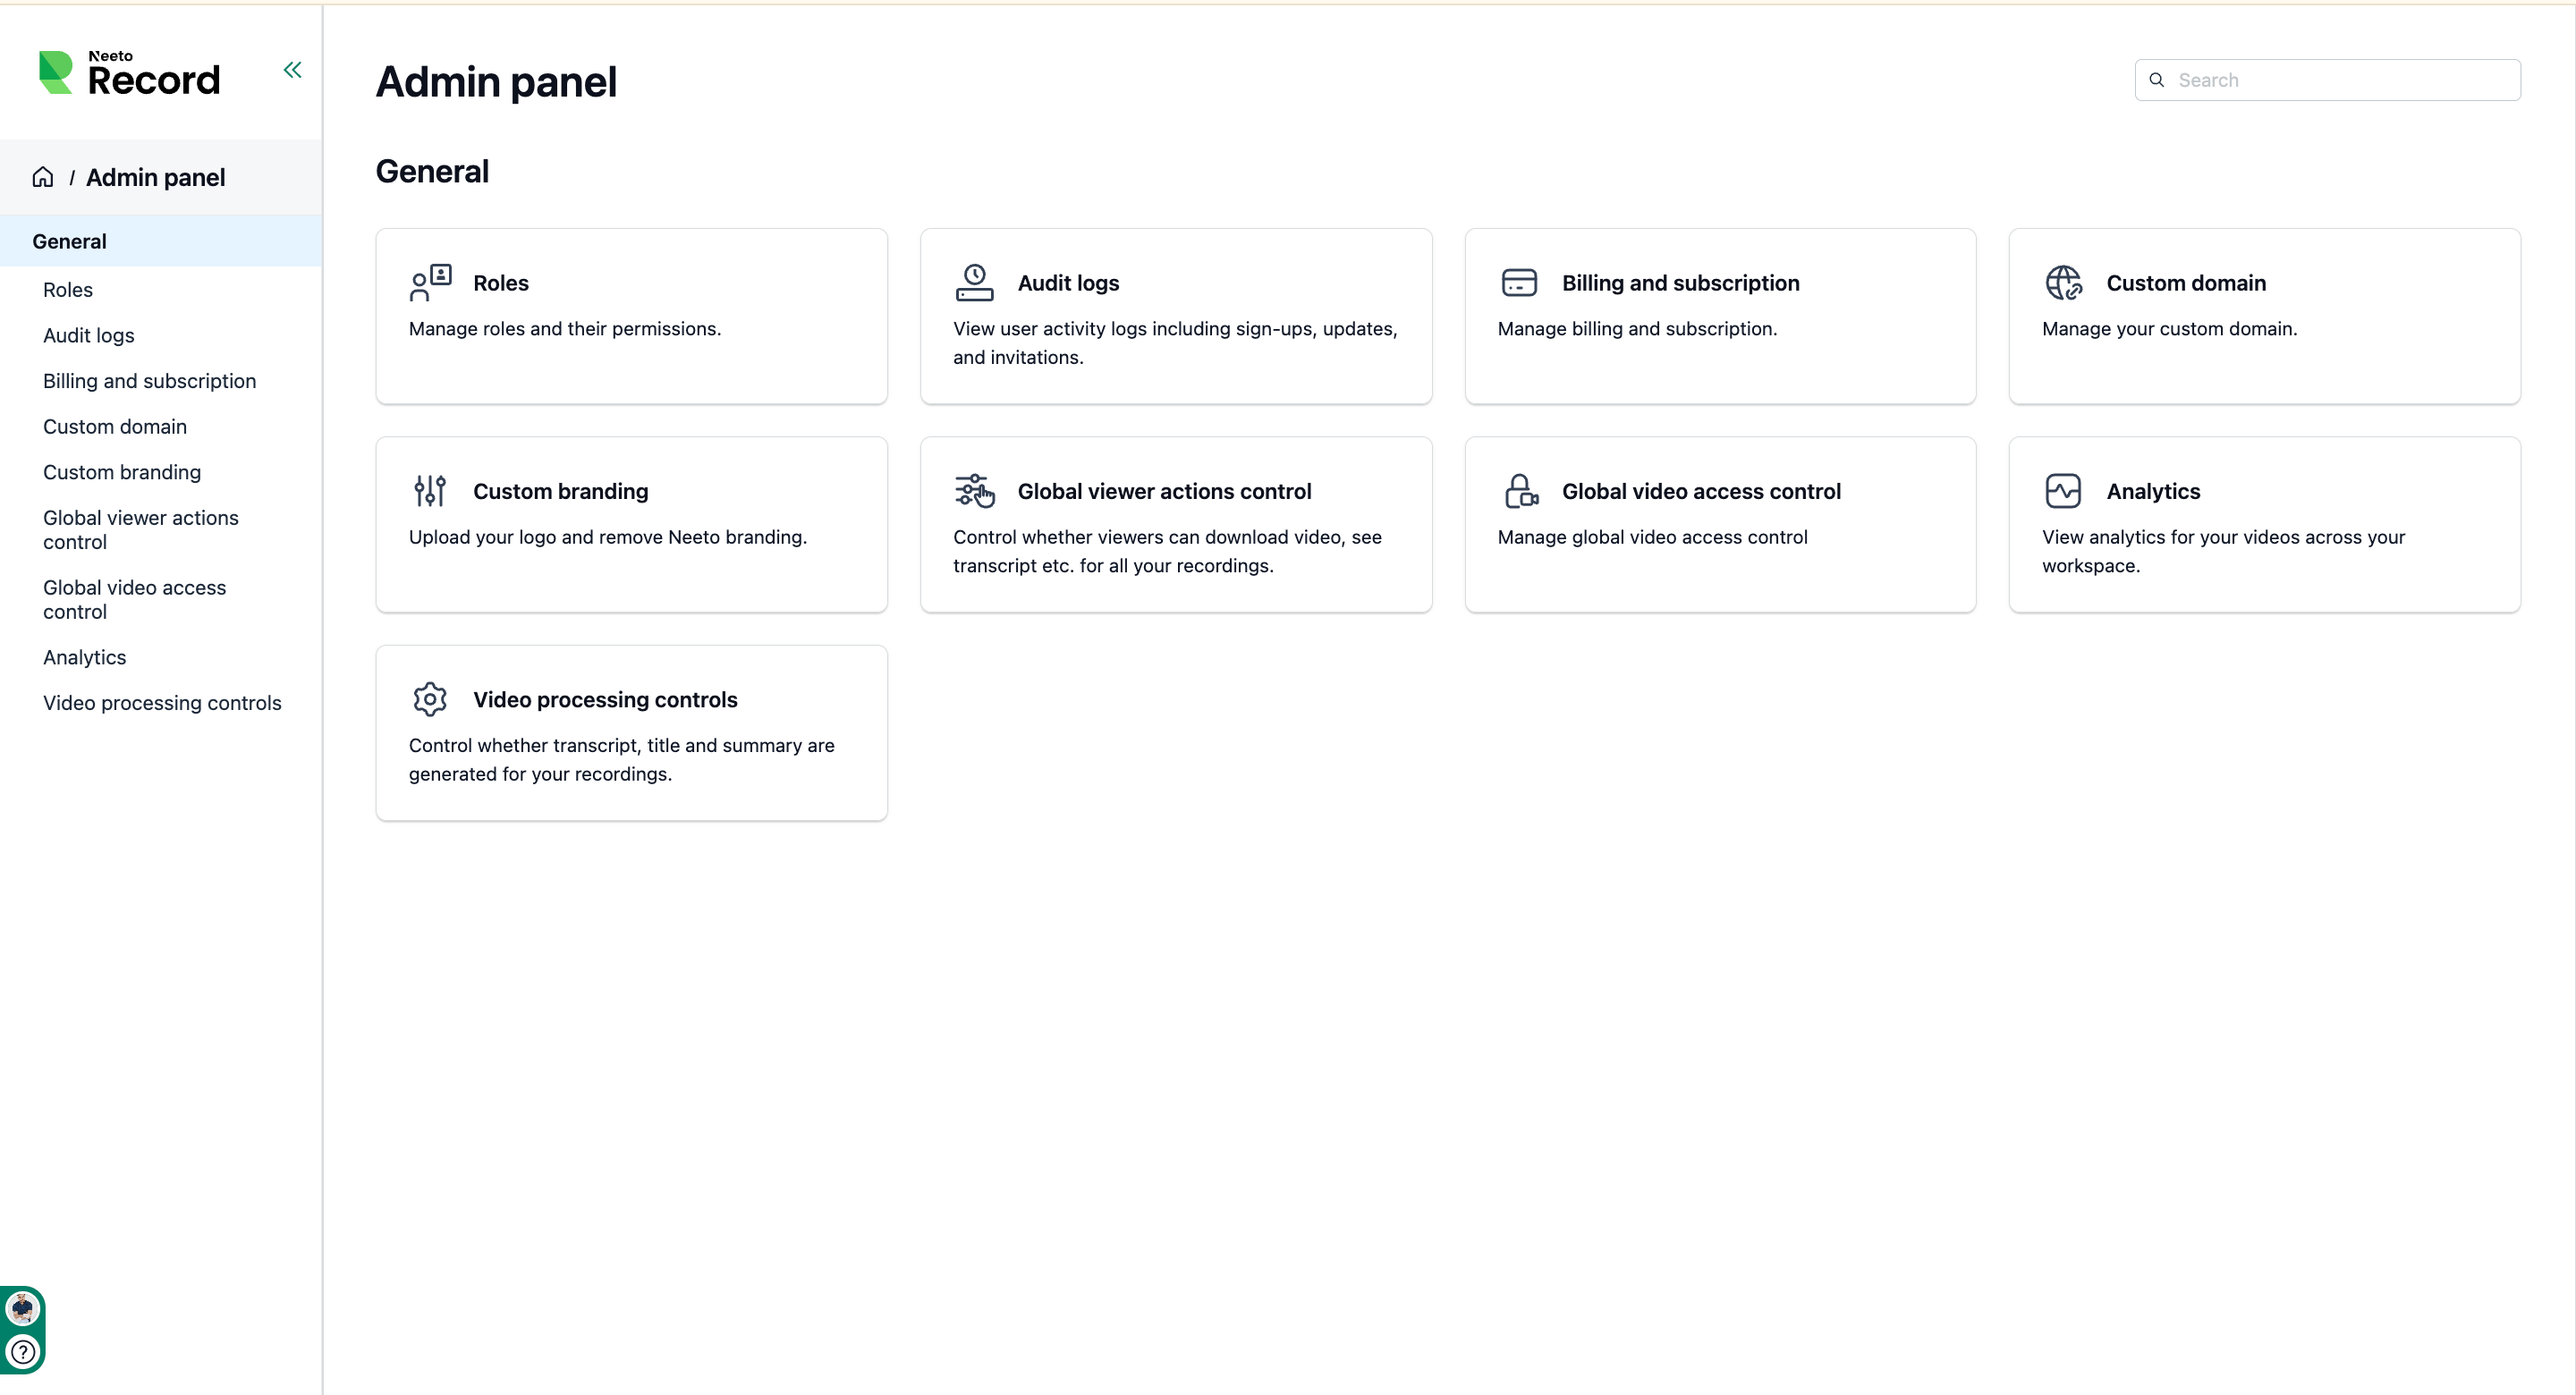The width and height of the screenshot is (2576, 1395).
Task: Open the user profile avatar
Action: (22, 1308)
